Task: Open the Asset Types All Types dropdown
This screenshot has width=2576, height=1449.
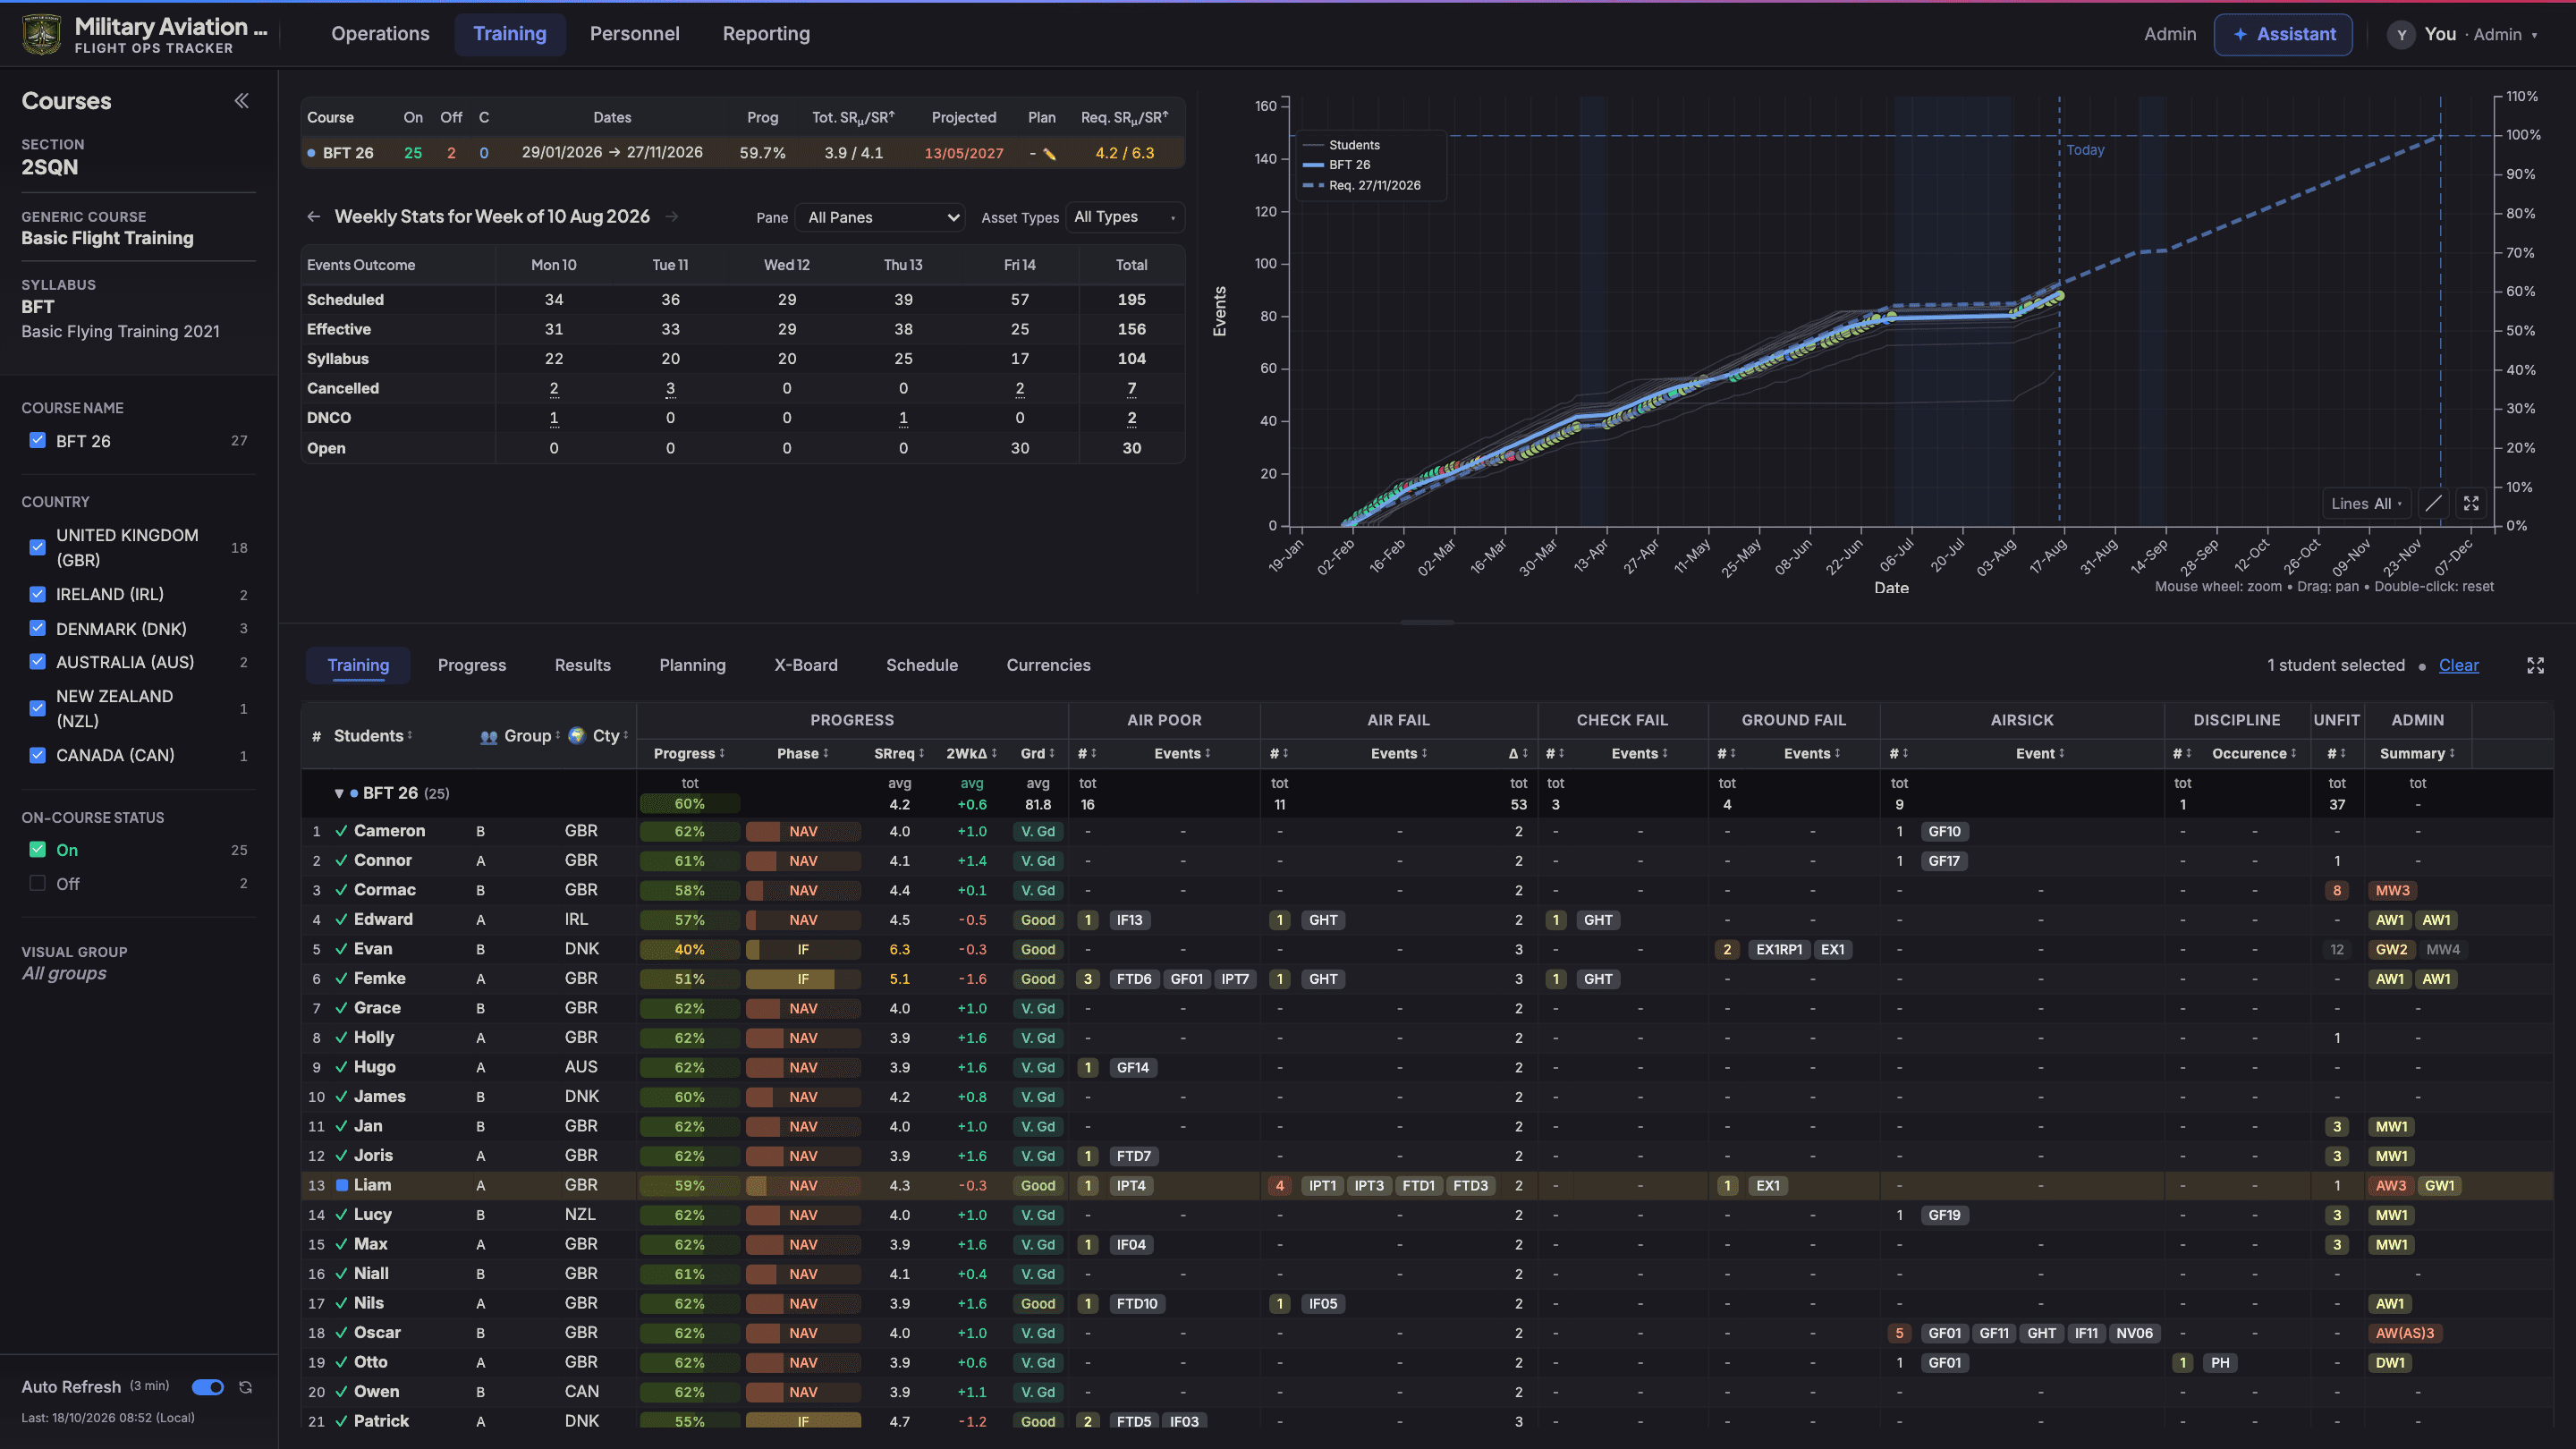Action: coord(1125,217)
